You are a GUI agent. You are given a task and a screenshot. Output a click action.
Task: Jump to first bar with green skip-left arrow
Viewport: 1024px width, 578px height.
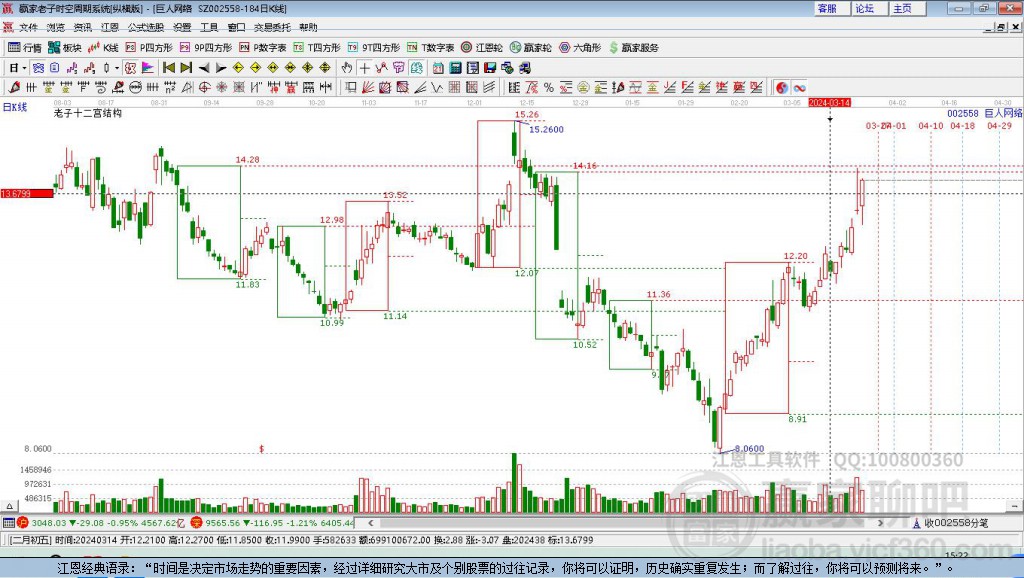coord(169,68)
